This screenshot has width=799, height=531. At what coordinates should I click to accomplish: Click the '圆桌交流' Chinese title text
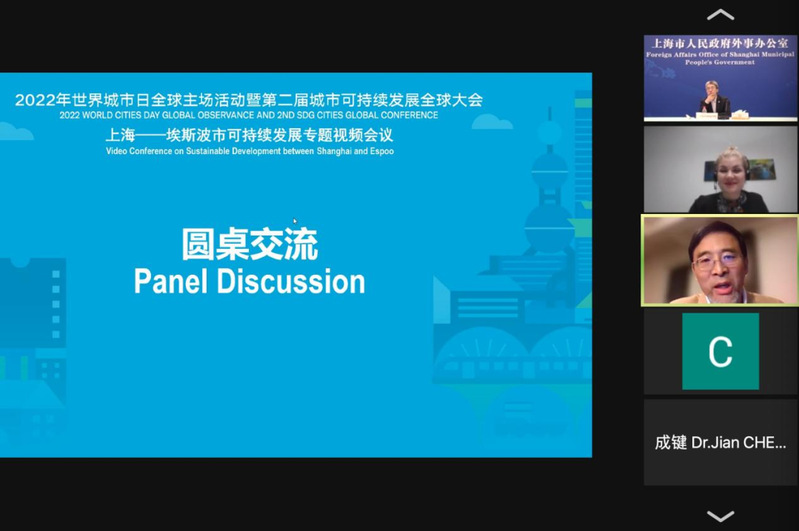[x=249, y=243]
